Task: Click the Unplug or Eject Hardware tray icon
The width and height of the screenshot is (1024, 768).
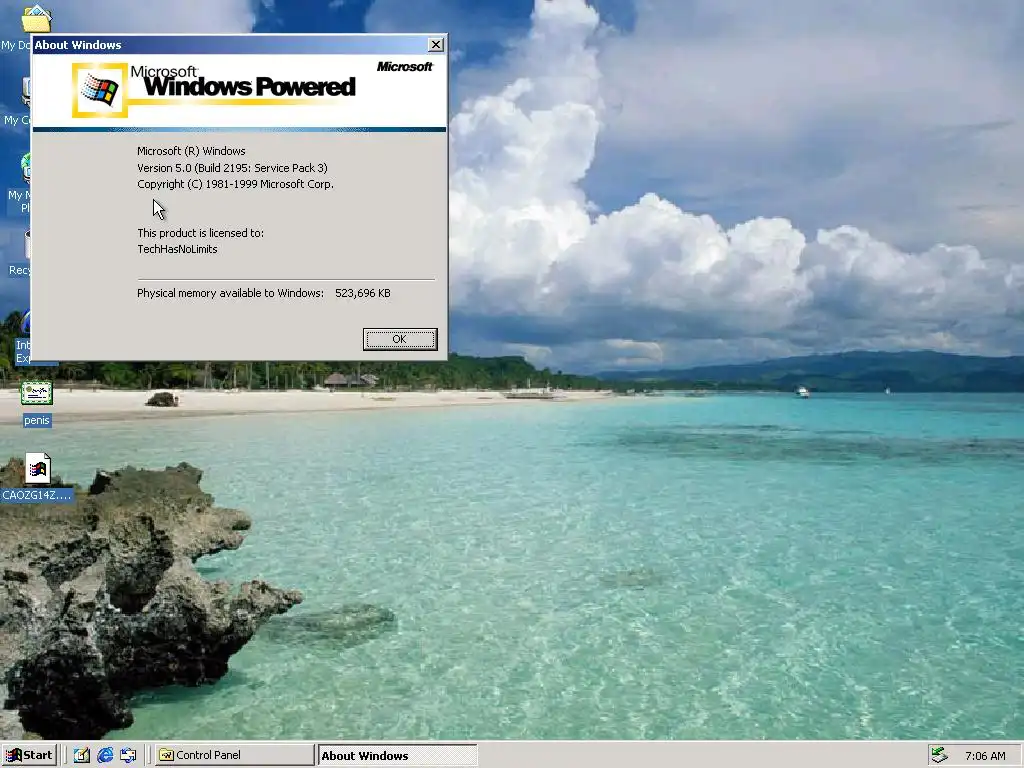Action: coord(940,755)
